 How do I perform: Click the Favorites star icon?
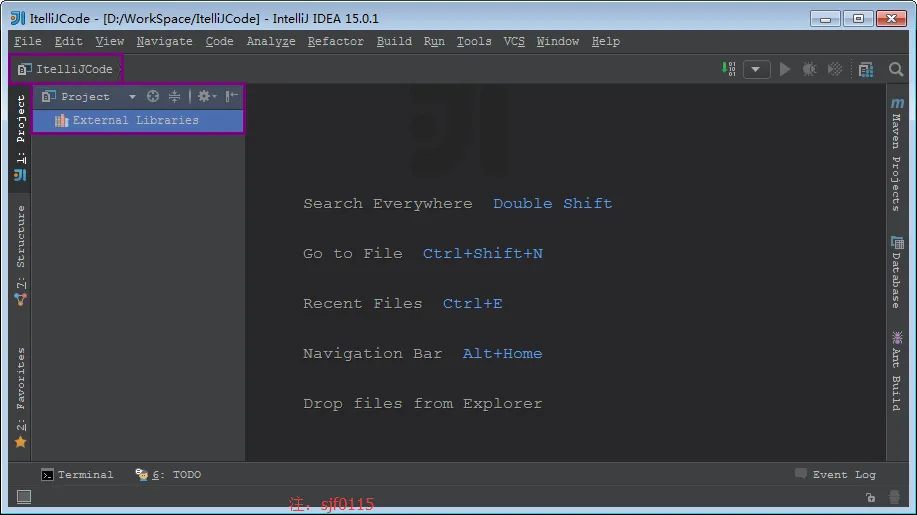pyautogui.click(x=20, y=442)
